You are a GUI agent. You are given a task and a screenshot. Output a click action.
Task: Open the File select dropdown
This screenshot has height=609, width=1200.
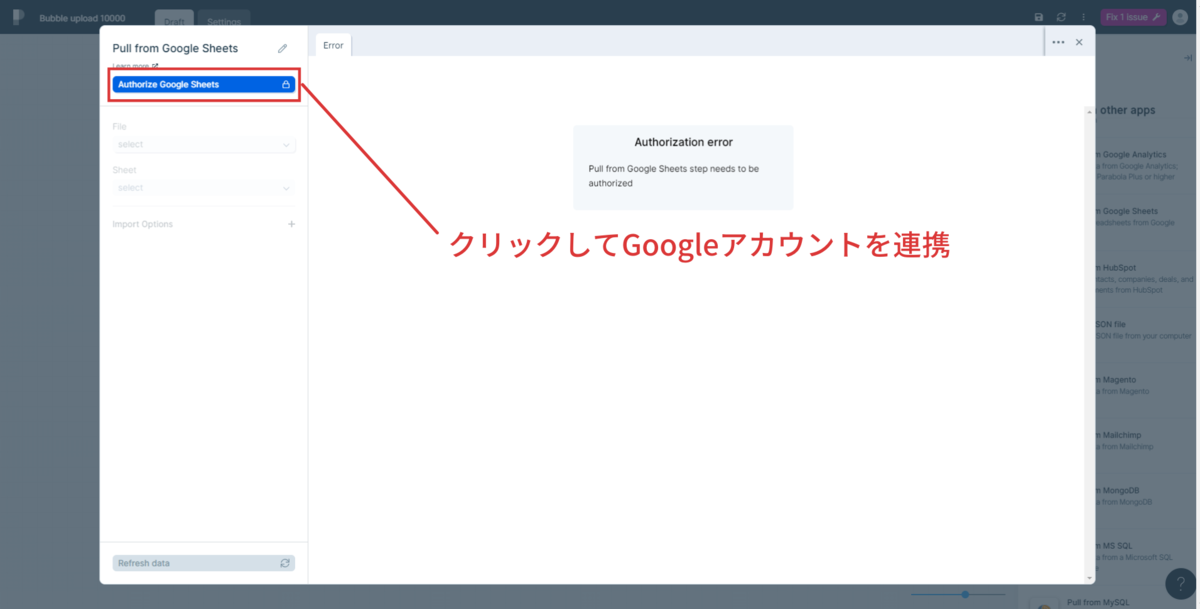tap(204, 145)
